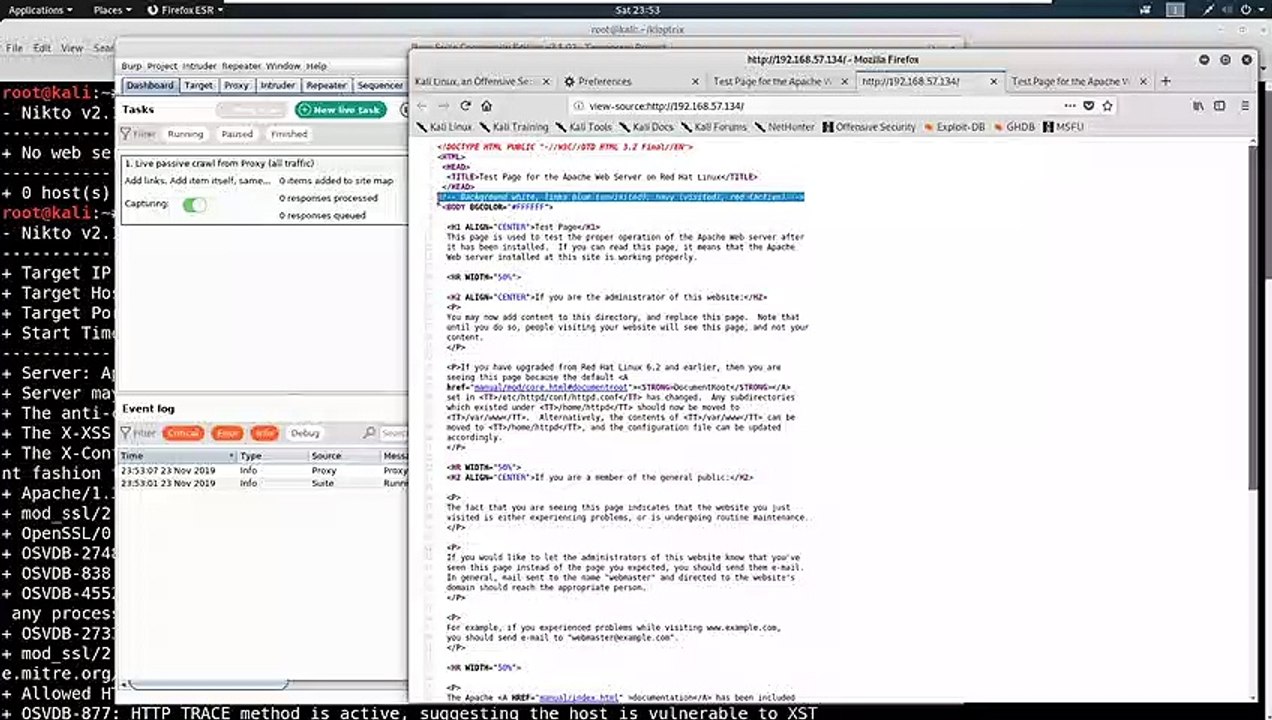This screenshot has height=720, width=1272.
Task: Click the Event log filter funnel icon
Action: (125, 433)
